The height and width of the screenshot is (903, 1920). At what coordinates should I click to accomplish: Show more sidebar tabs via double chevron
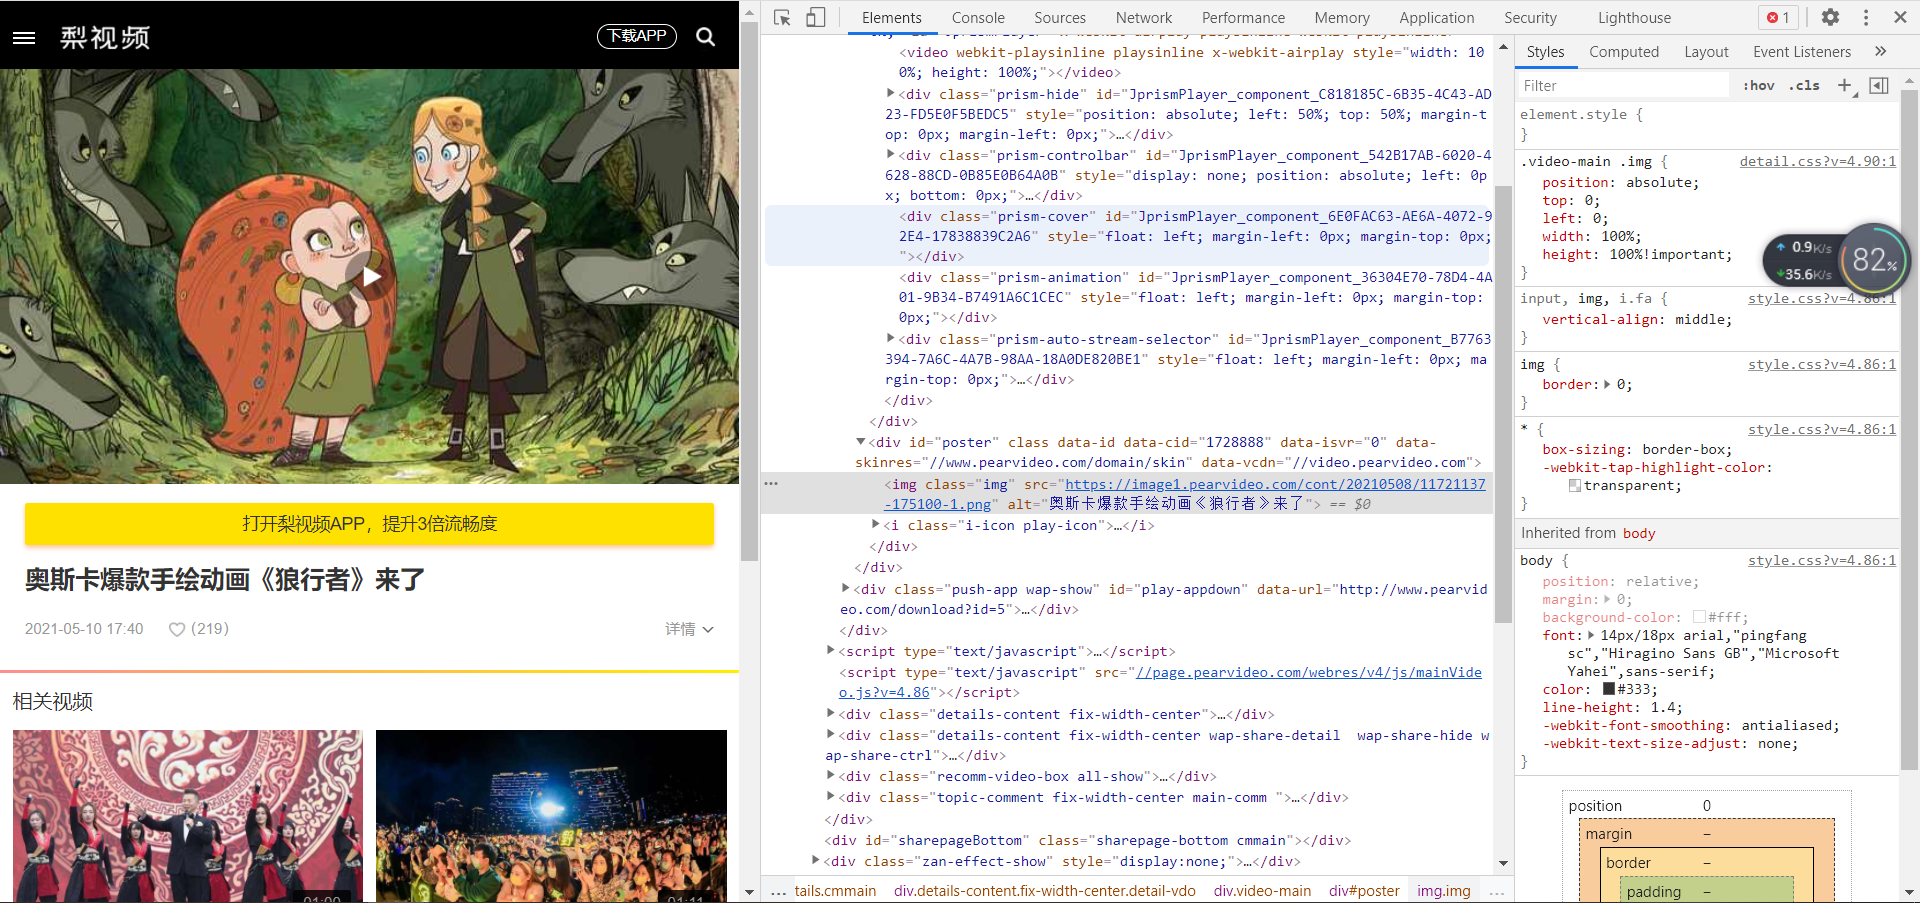1880,52
